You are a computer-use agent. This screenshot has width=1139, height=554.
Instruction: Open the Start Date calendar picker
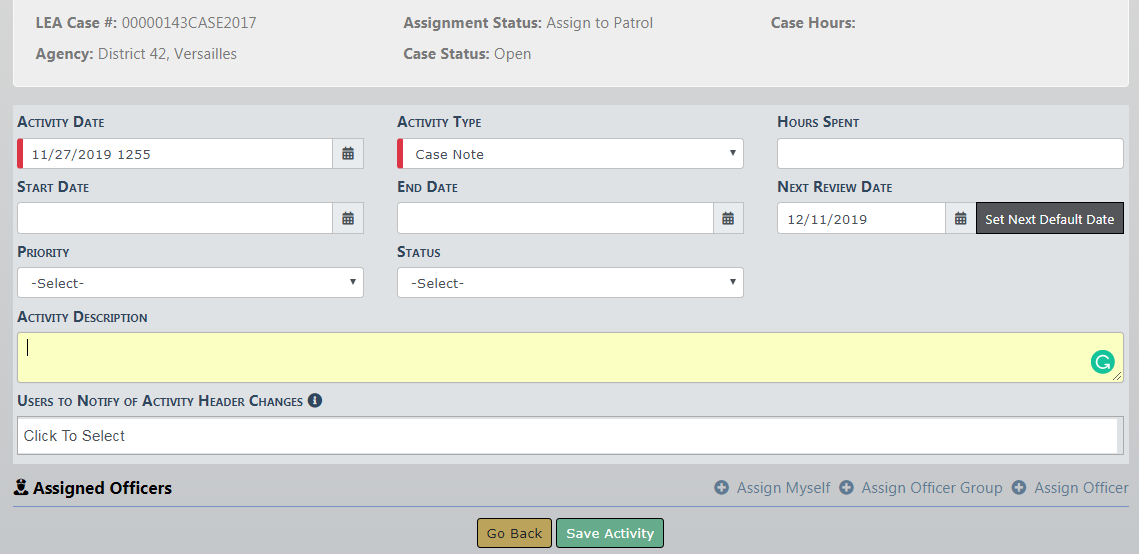pos(348,218)
